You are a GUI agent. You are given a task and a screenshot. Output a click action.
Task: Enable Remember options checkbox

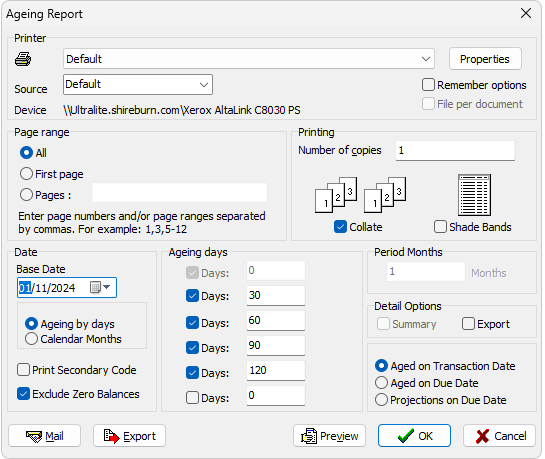[x=428, y=85]
